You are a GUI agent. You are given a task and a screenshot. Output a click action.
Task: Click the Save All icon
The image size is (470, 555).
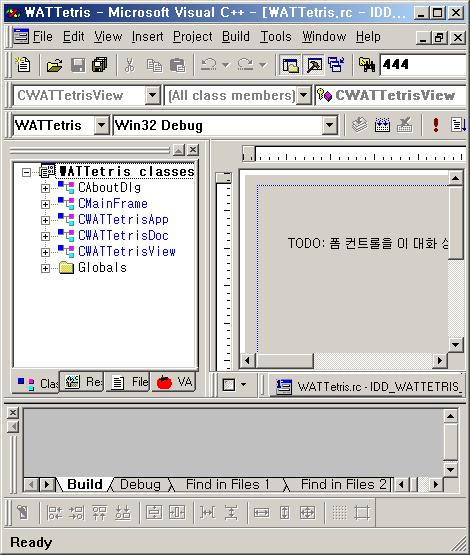coord(100,65)
